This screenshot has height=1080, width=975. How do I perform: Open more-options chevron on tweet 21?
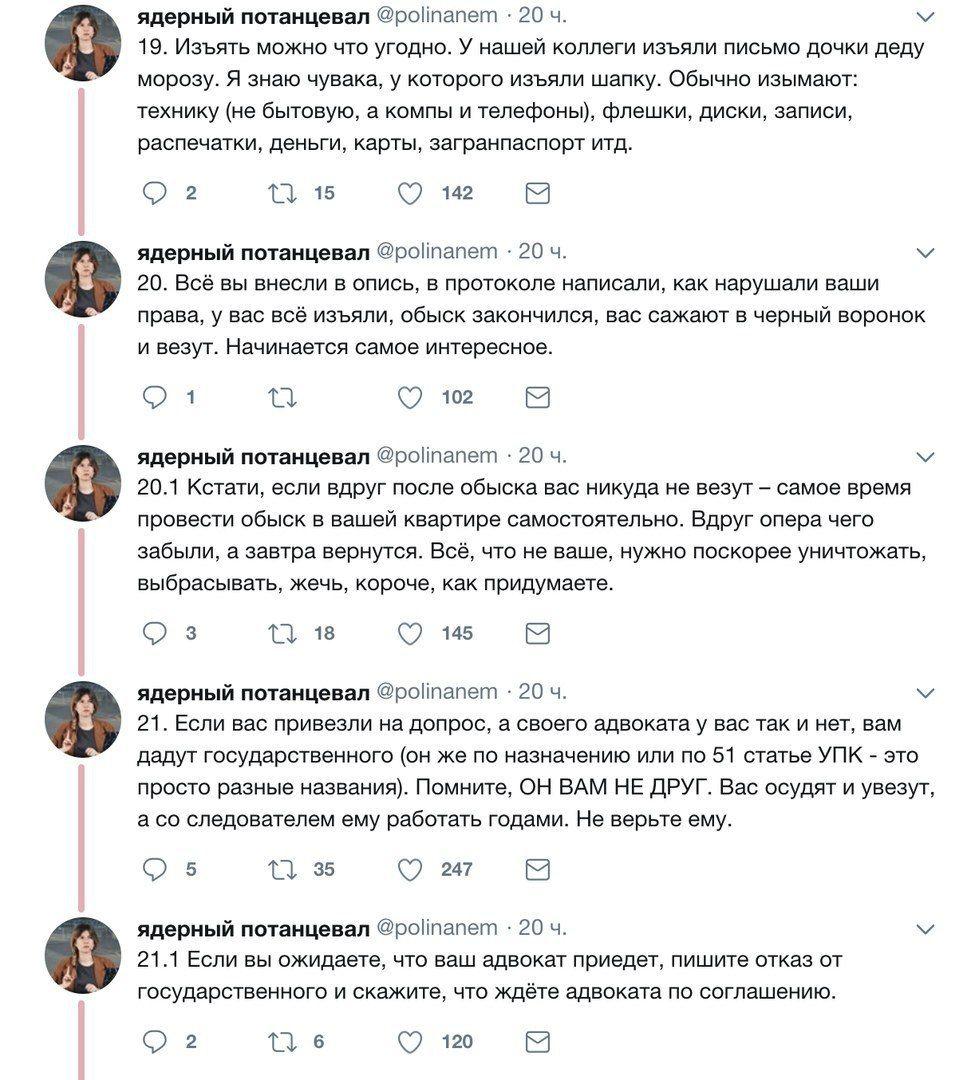coord(926,693)
